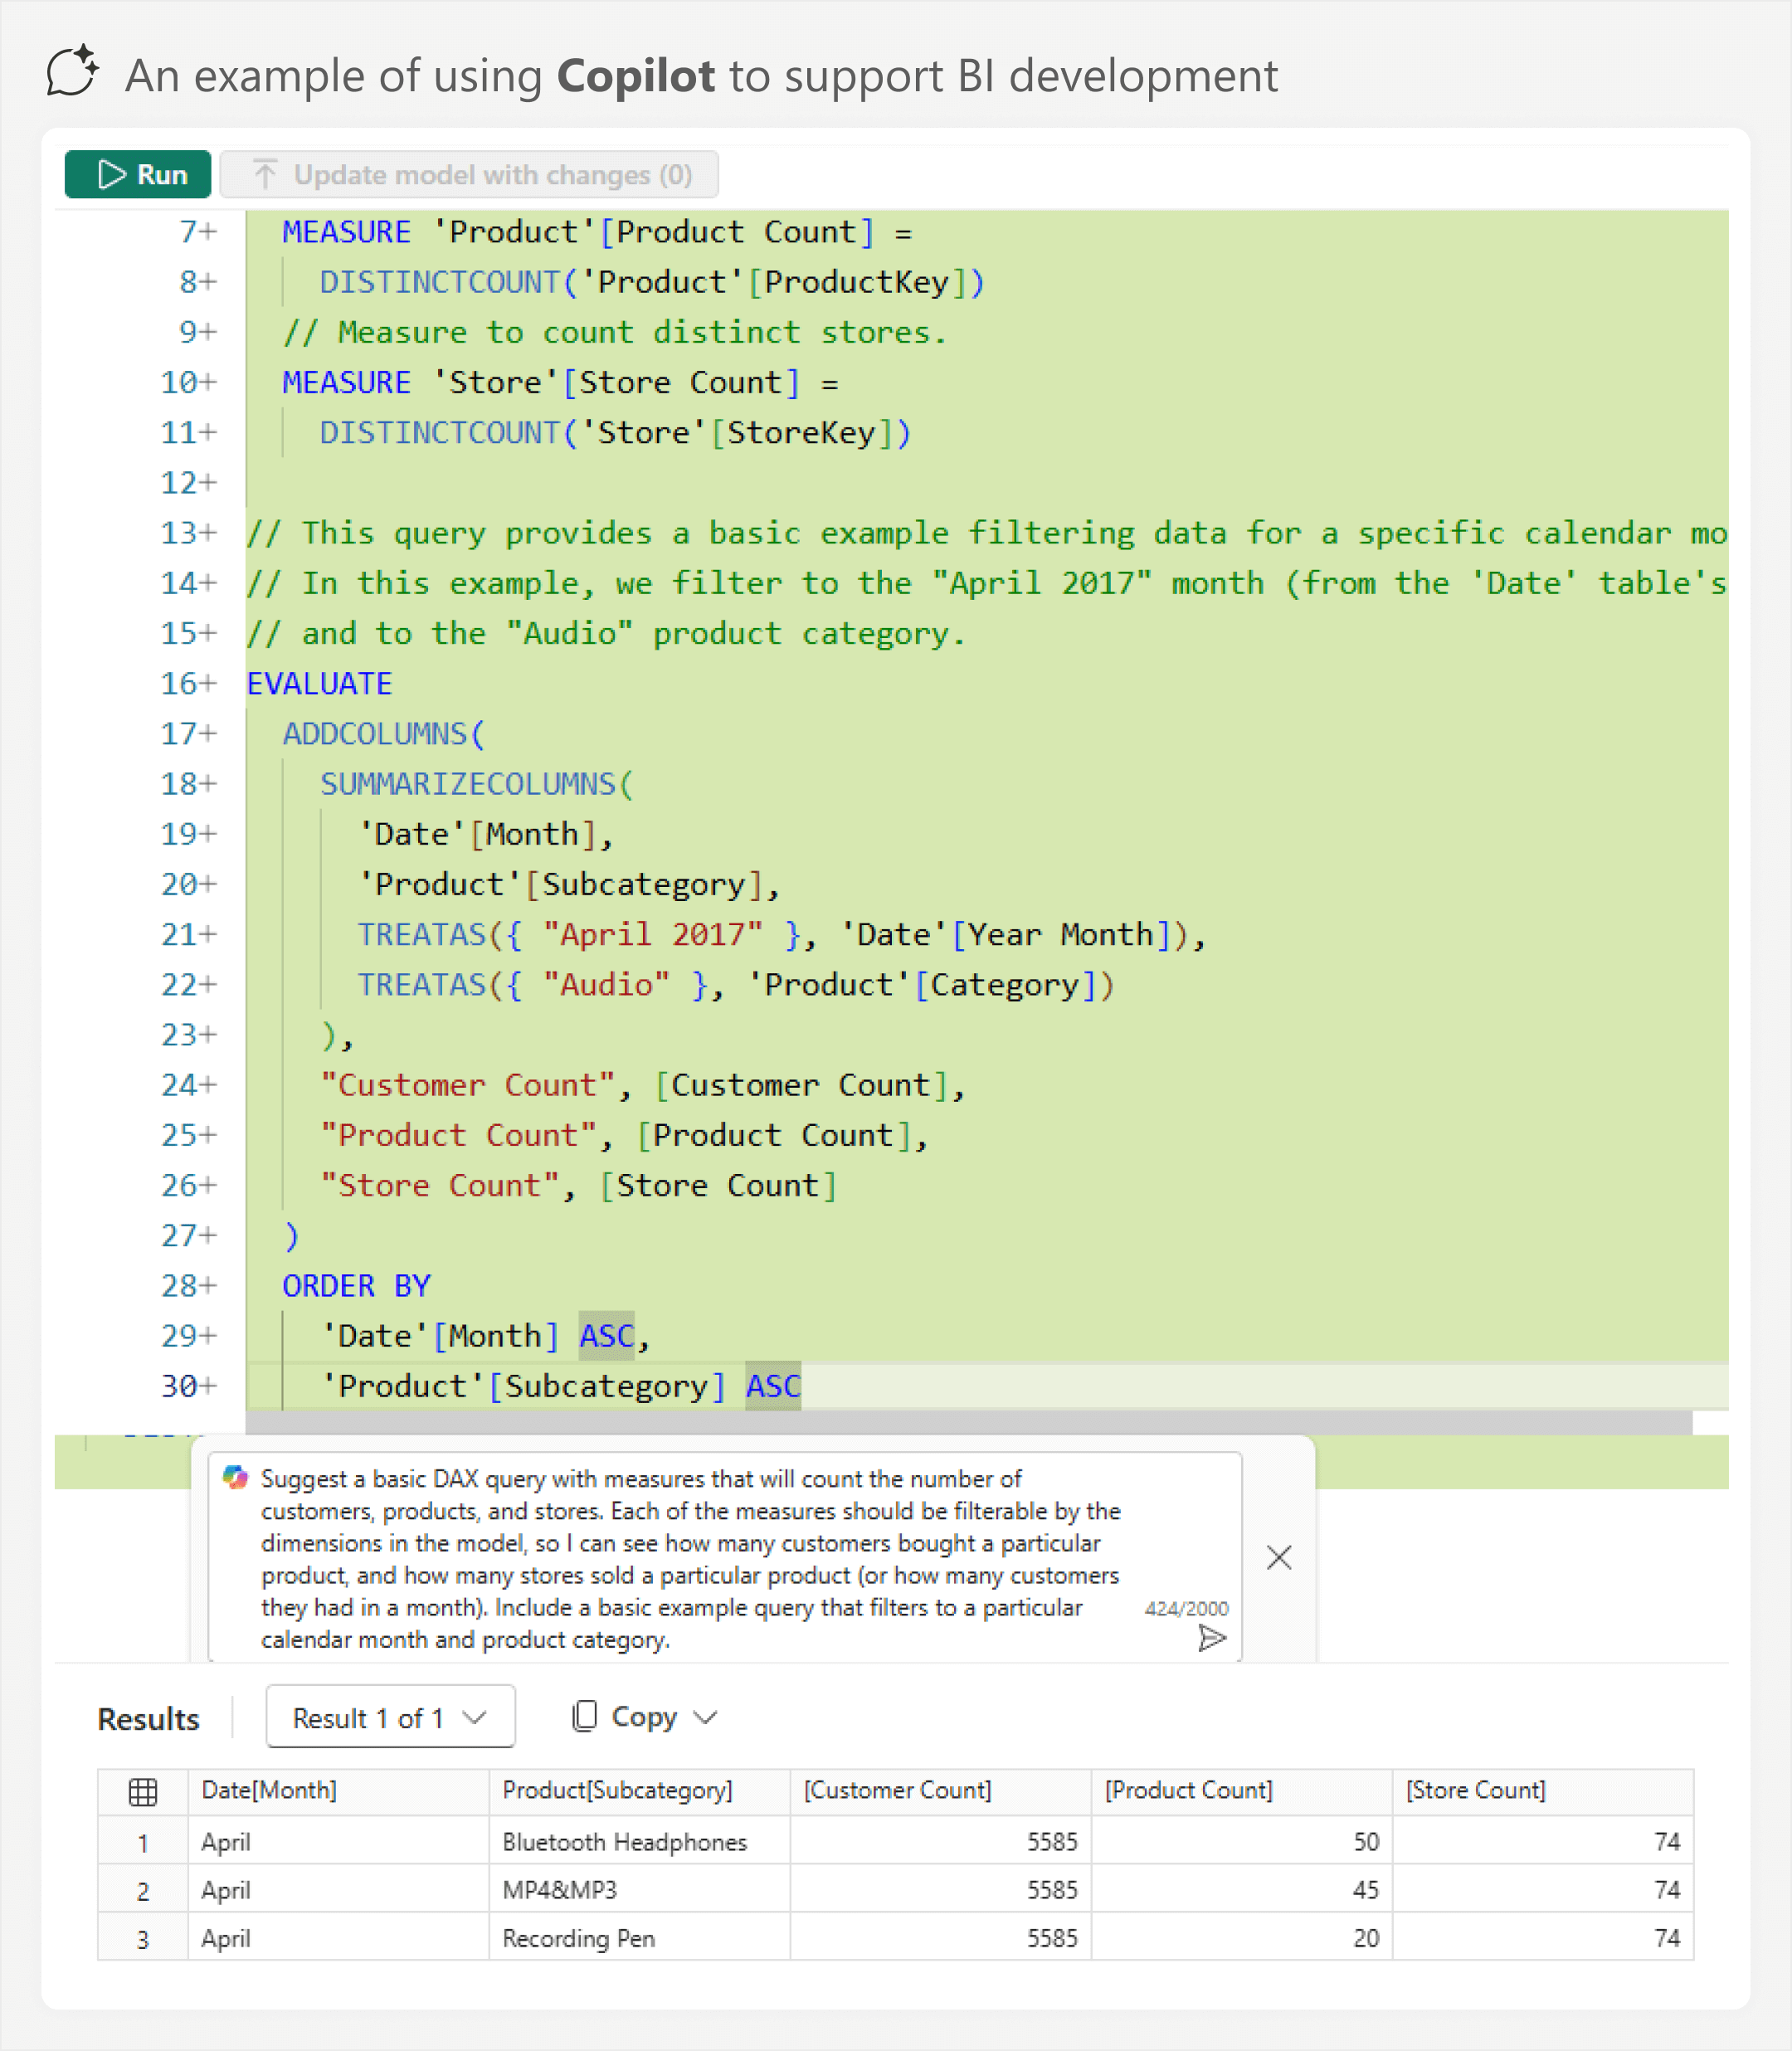Viewport: 1792px width, 2051px height.
Task: Click ASC keyword on line 29
Action: 607,1335
